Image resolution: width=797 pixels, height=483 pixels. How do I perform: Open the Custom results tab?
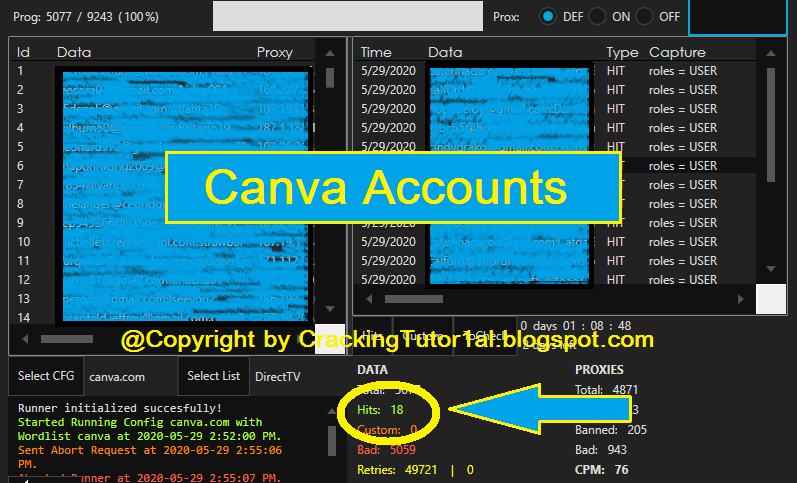click(x=422, y=336)
